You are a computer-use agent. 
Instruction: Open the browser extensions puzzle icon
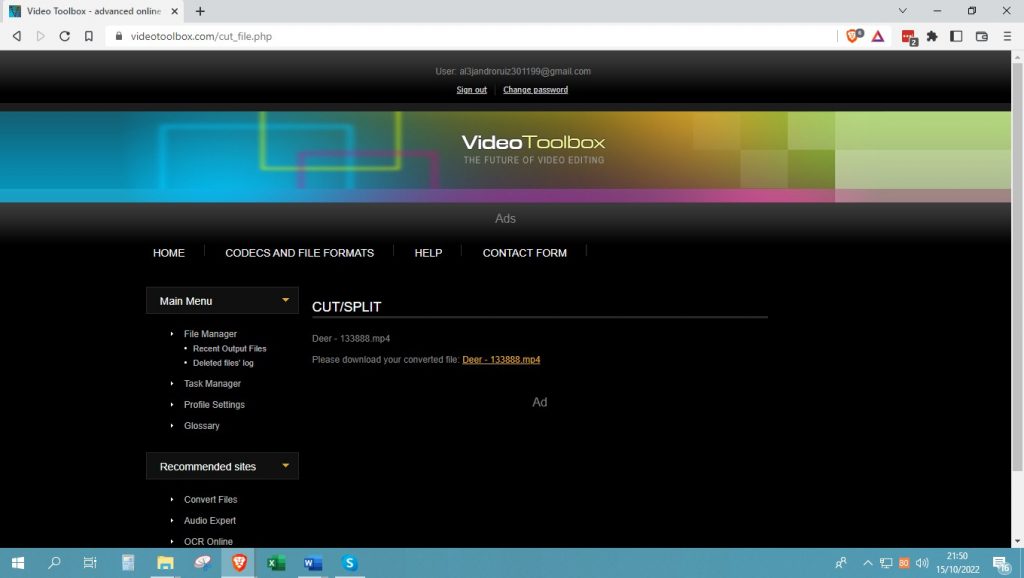932,36
